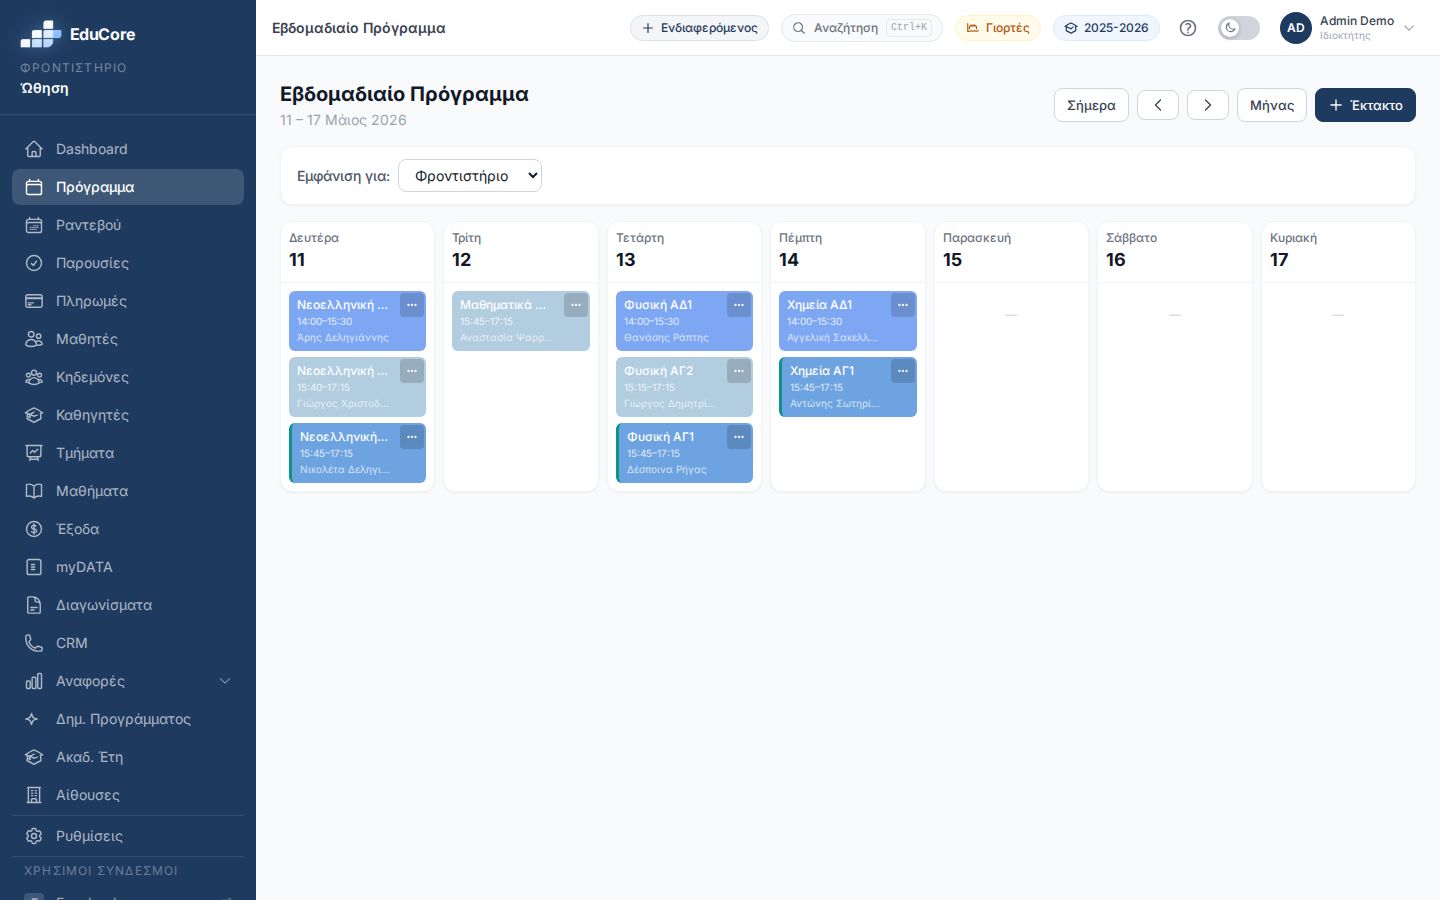1440x900 pixels.
Task: Open myDATA document icon in sidebar
Action: click(34, 567)
